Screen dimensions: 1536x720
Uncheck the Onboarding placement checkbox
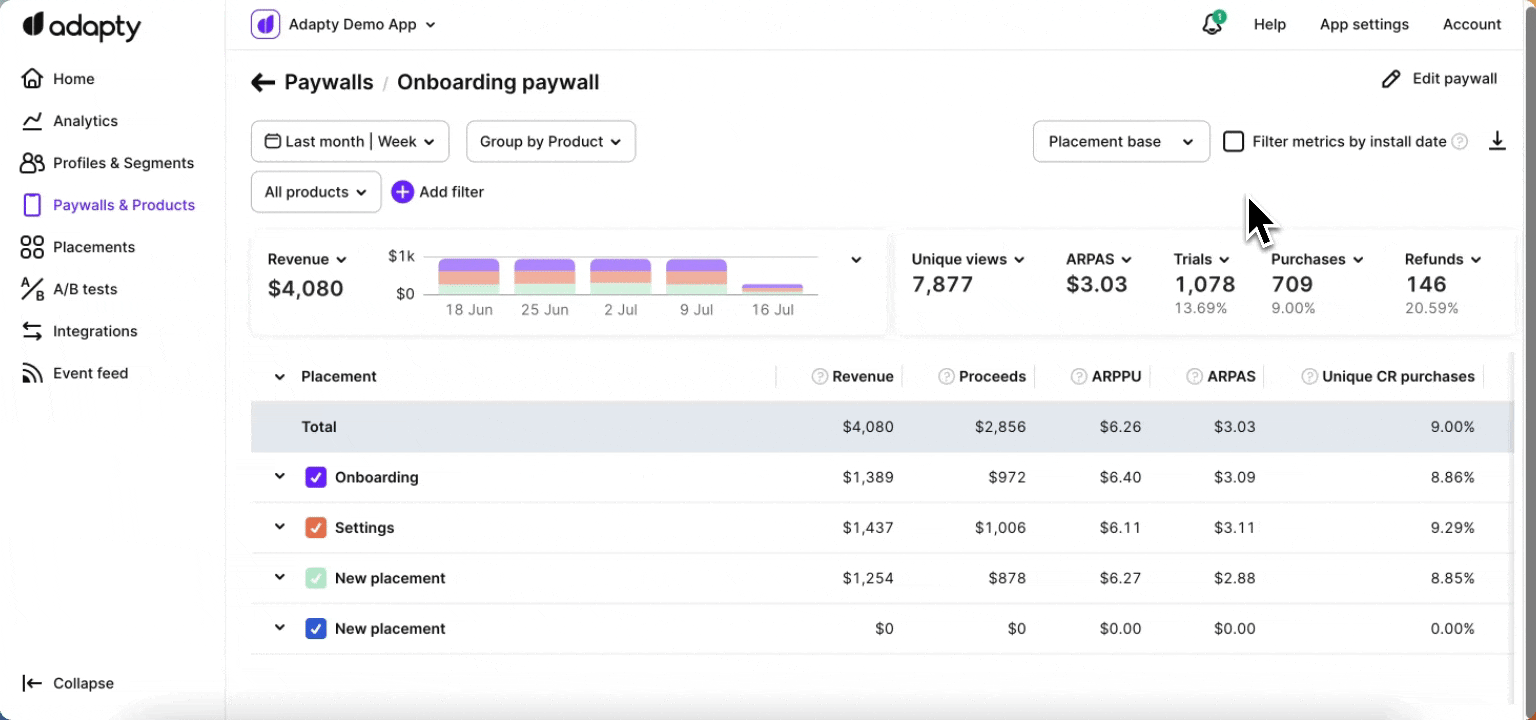coord(316,478)
